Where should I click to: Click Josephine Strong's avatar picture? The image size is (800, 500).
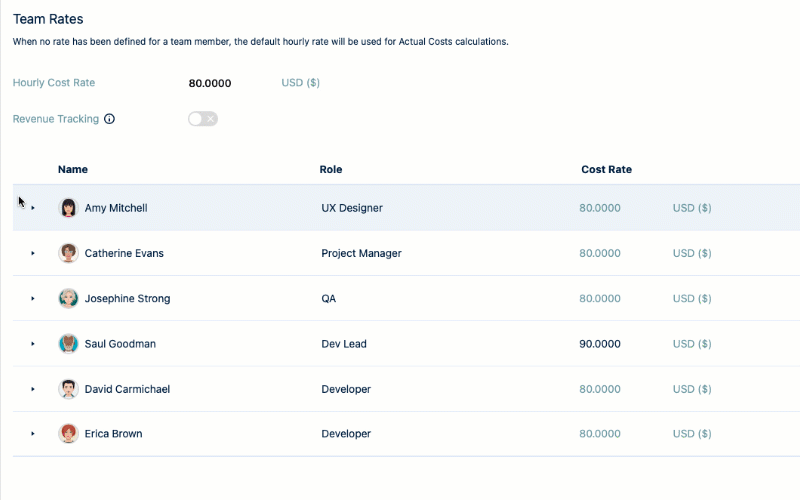(68, 298)
